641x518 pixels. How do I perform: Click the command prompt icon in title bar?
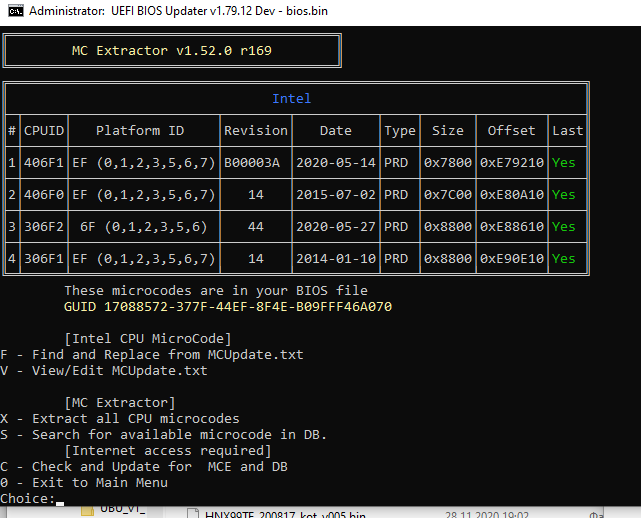point(16,11)
